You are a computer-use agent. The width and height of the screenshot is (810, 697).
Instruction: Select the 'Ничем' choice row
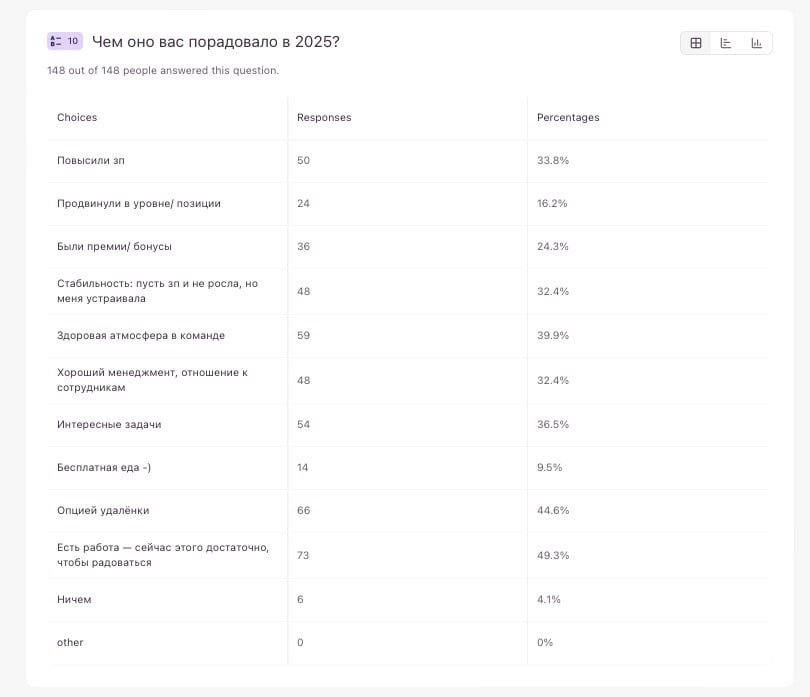(x=74, y=599)
